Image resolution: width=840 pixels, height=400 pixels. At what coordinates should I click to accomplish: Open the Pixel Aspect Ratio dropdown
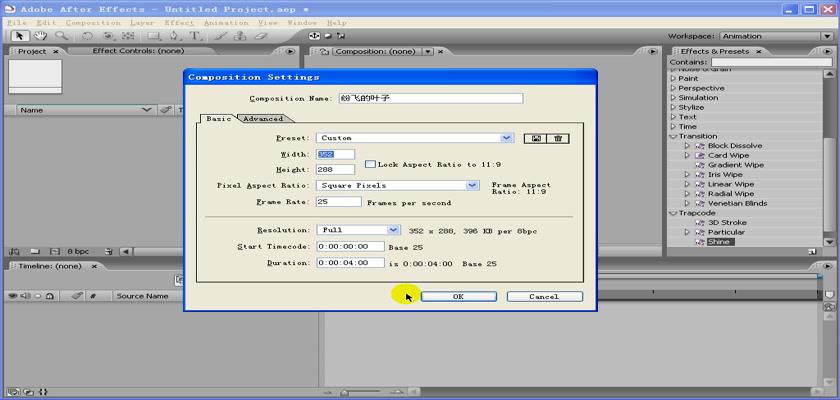pyautogui.click(x=472, y=185)
